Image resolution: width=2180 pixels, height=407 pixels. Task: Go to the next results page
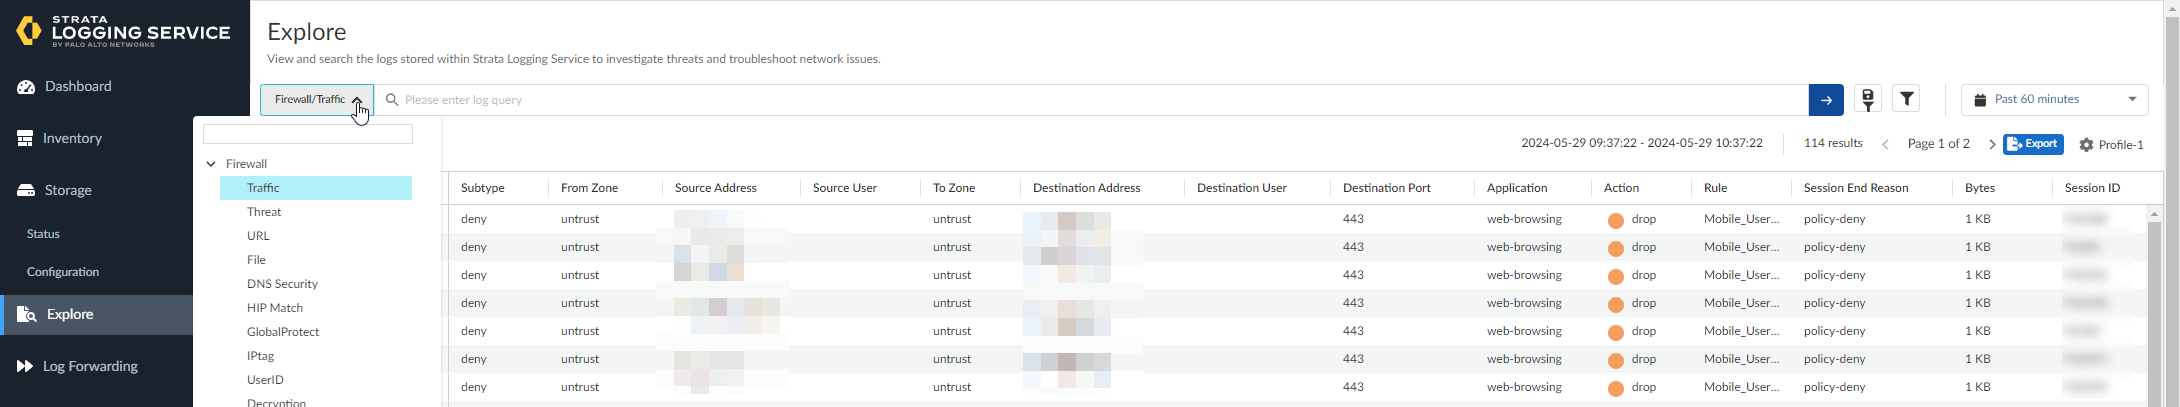[x=1992, y=145]
